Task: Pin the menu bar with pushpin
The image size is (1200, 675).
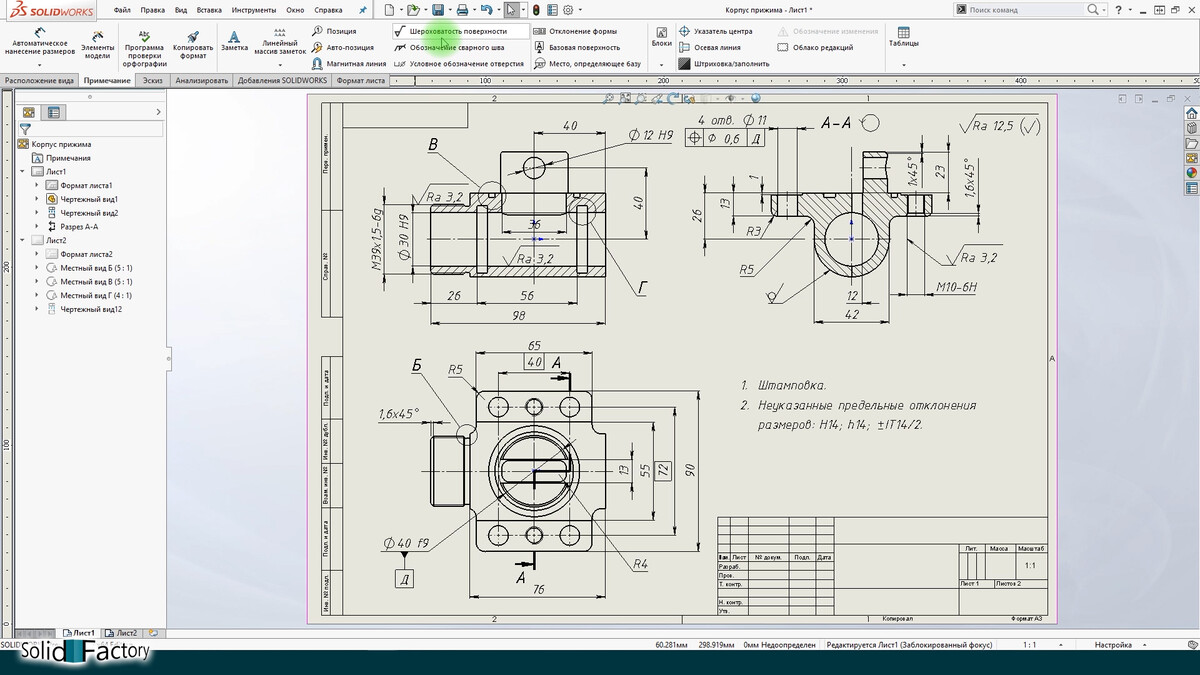Action: 362,9
